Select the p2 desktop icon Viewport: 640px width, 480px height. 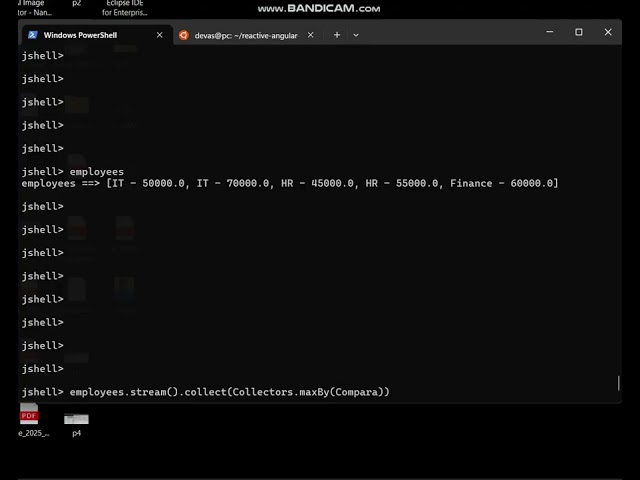click(x=76, y=4)
